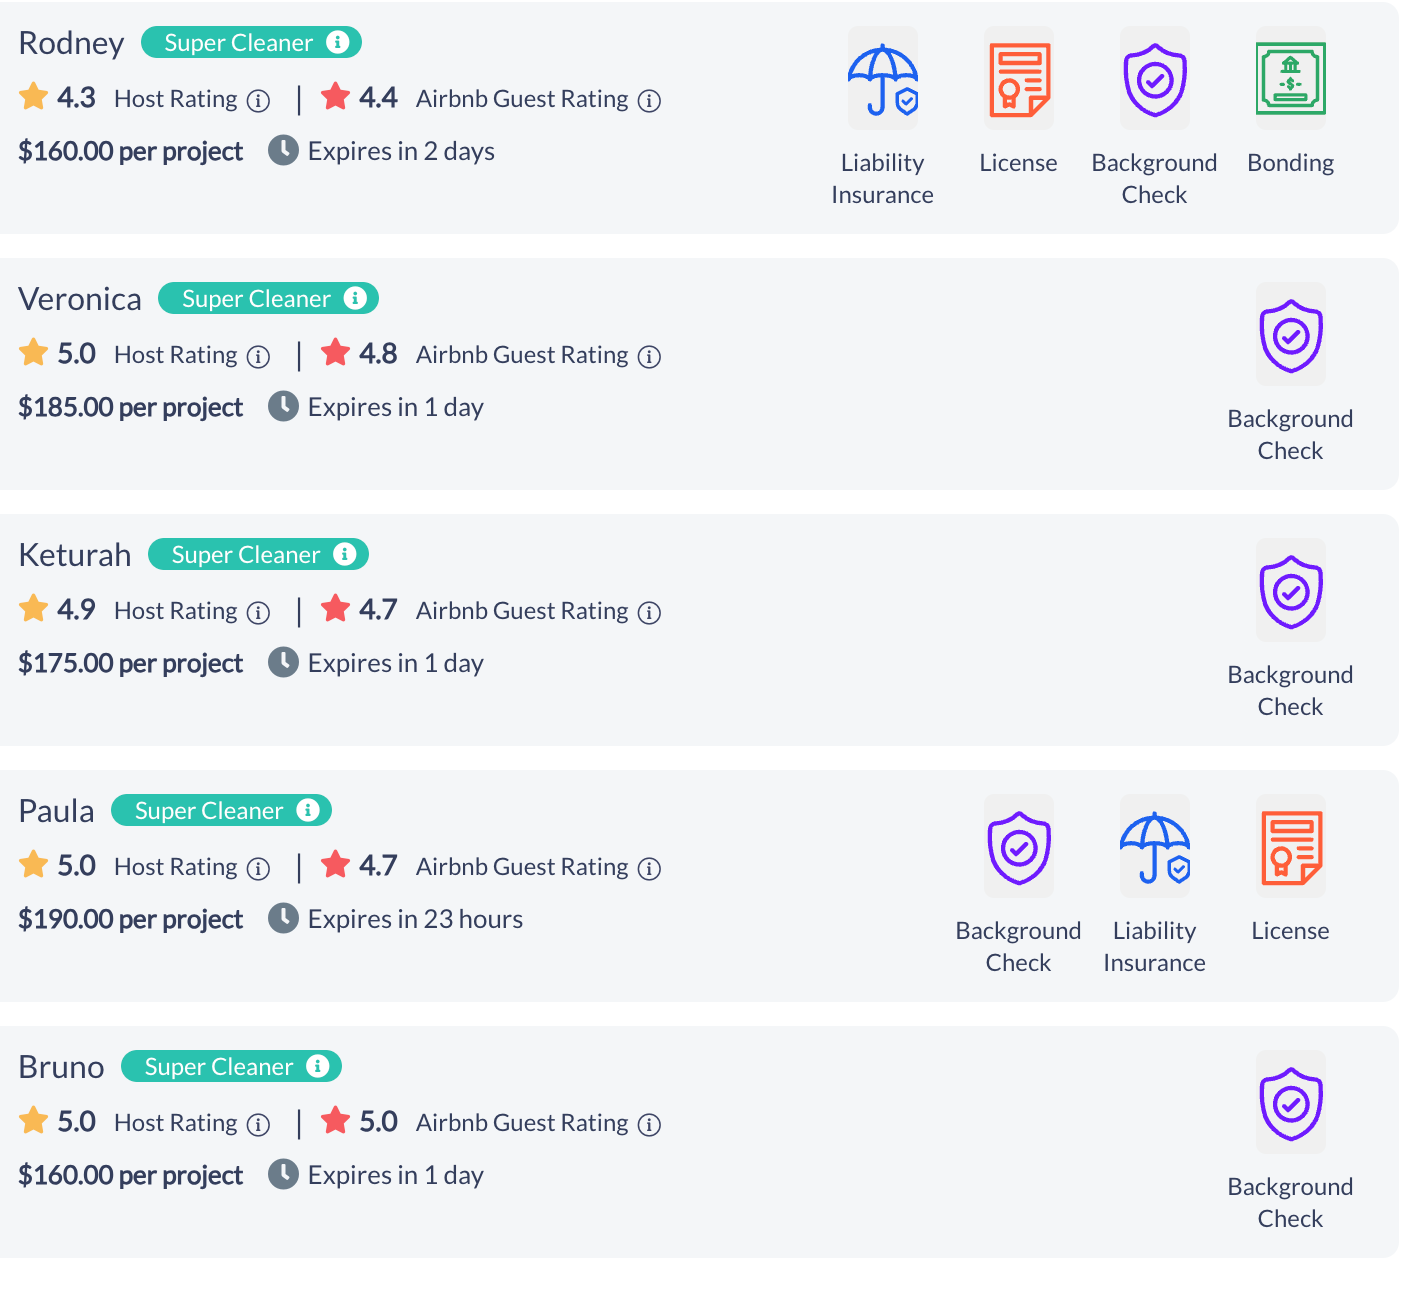This screenshot has width=1416, height=1300.
Task: Click the clock icon next to Rodney's expiration
Action: click(282, 150)
